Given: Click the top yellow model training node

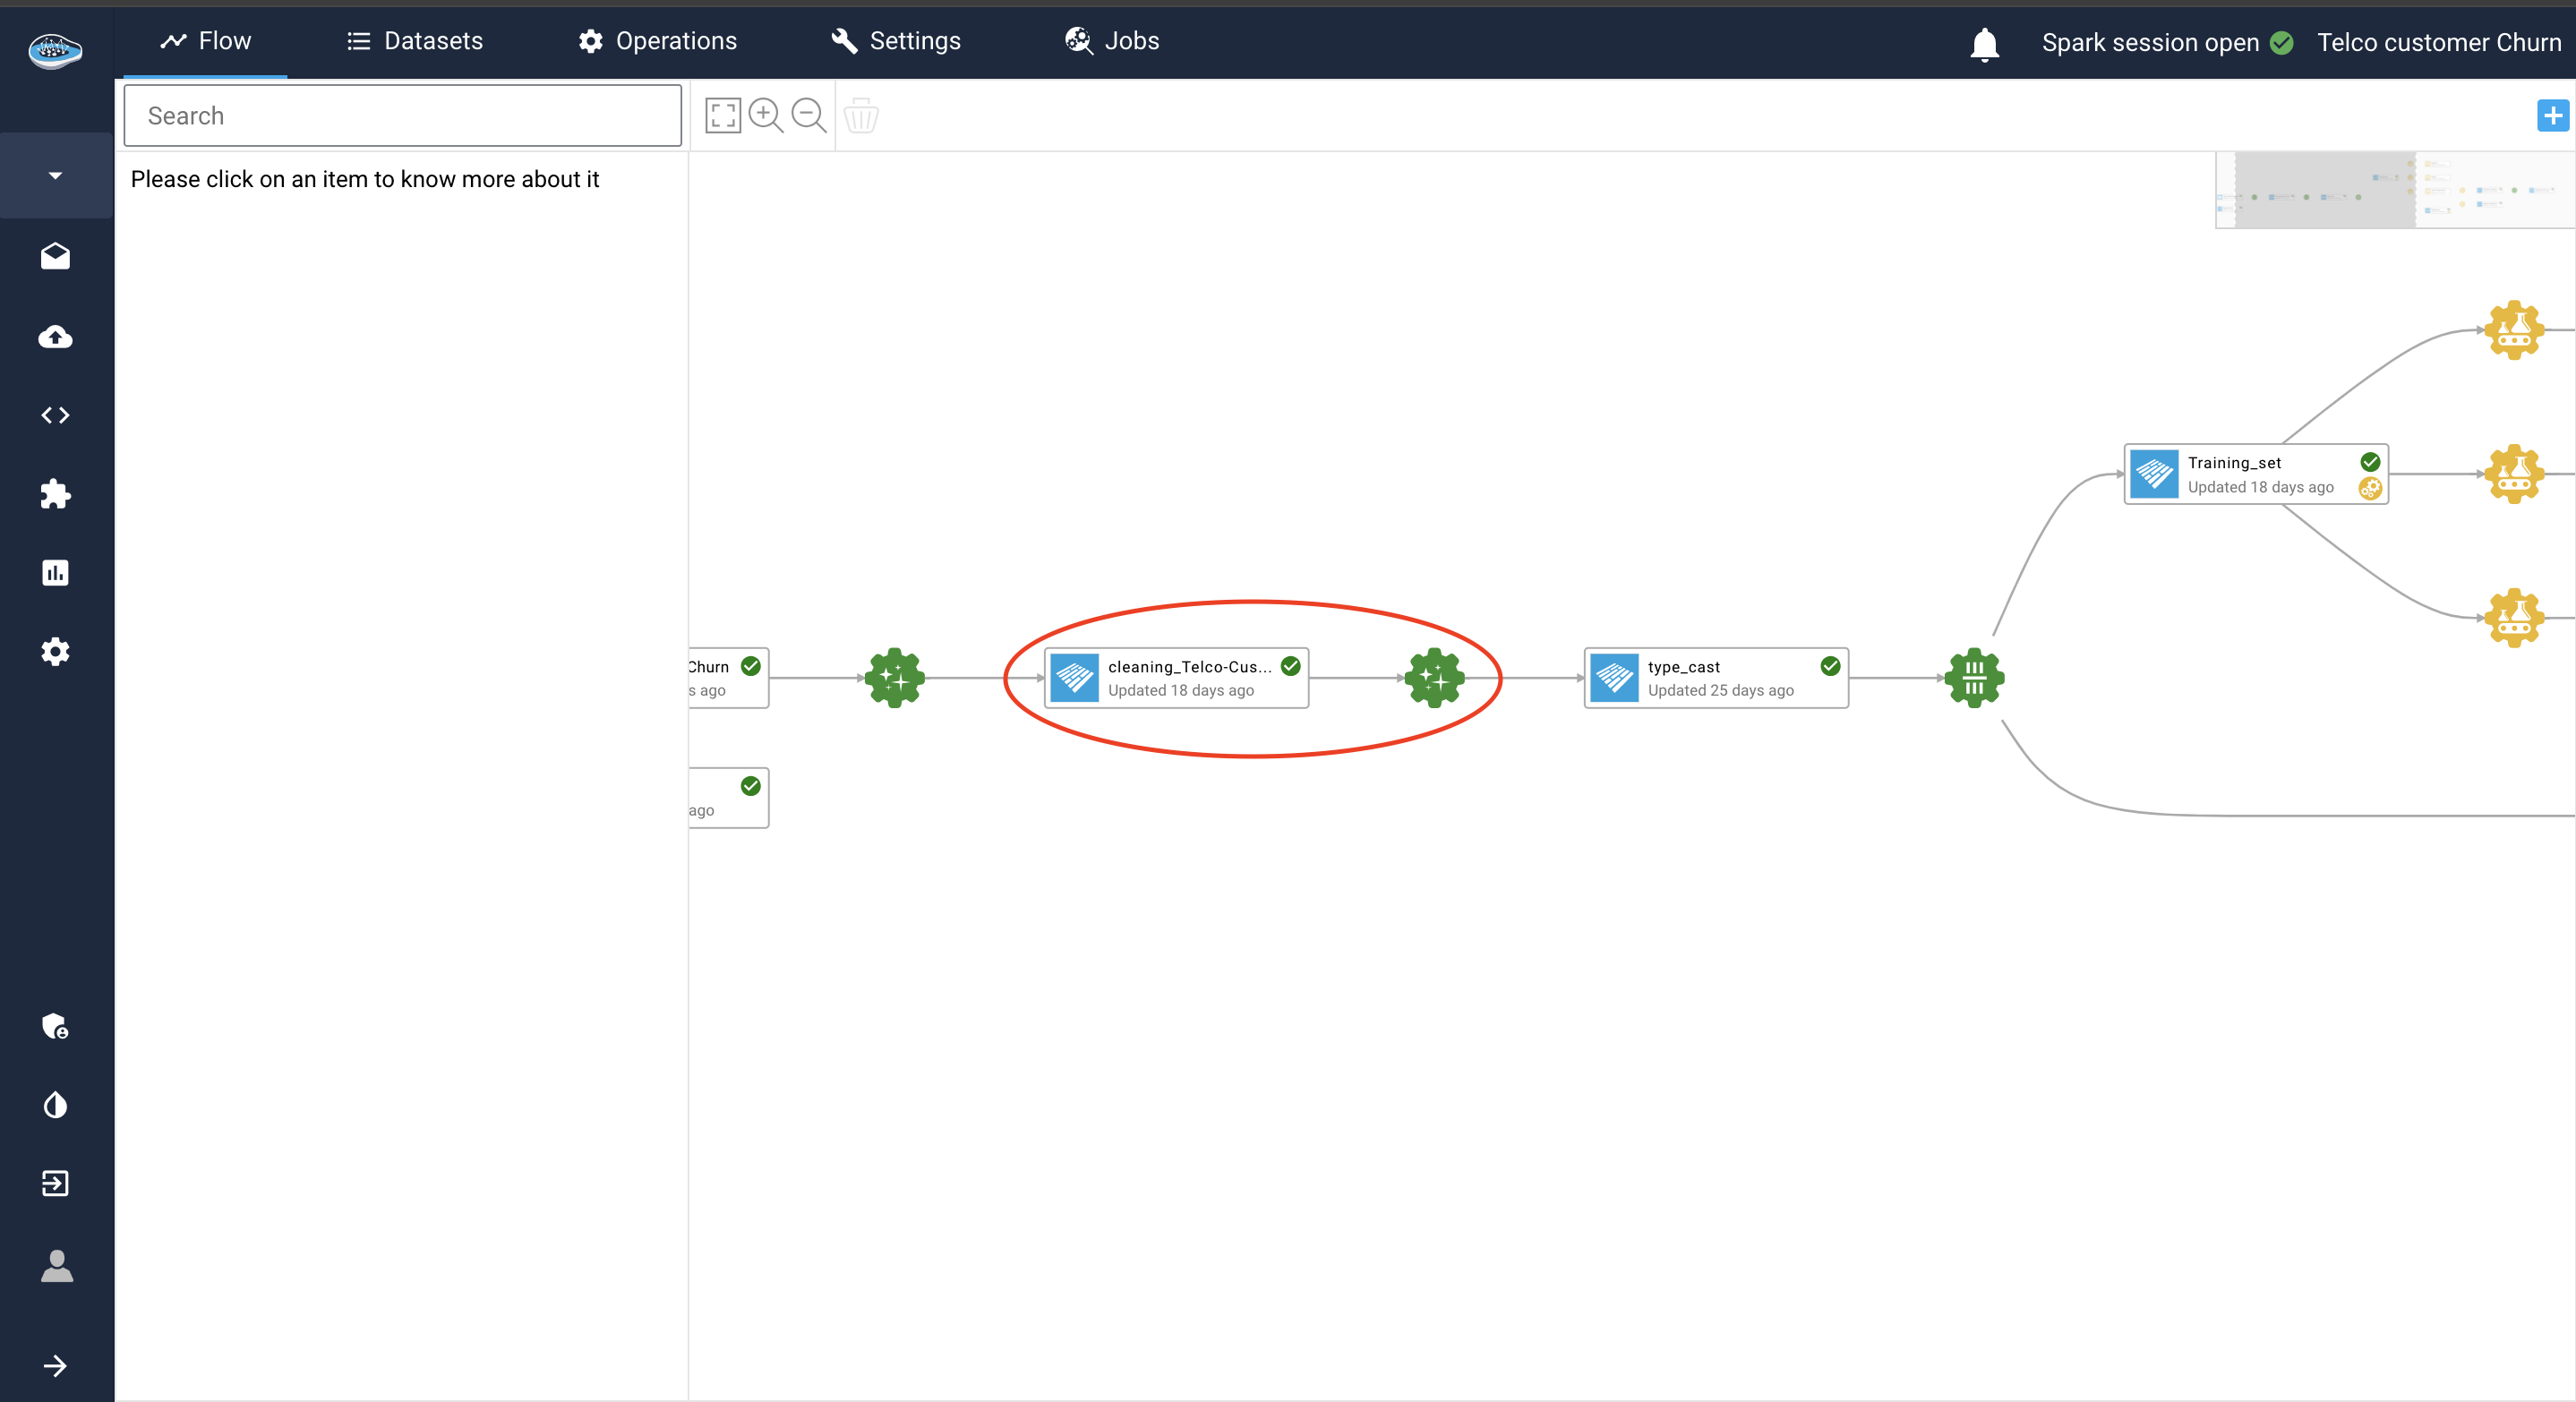Looking at the screenshot, I should [2513, 330].
